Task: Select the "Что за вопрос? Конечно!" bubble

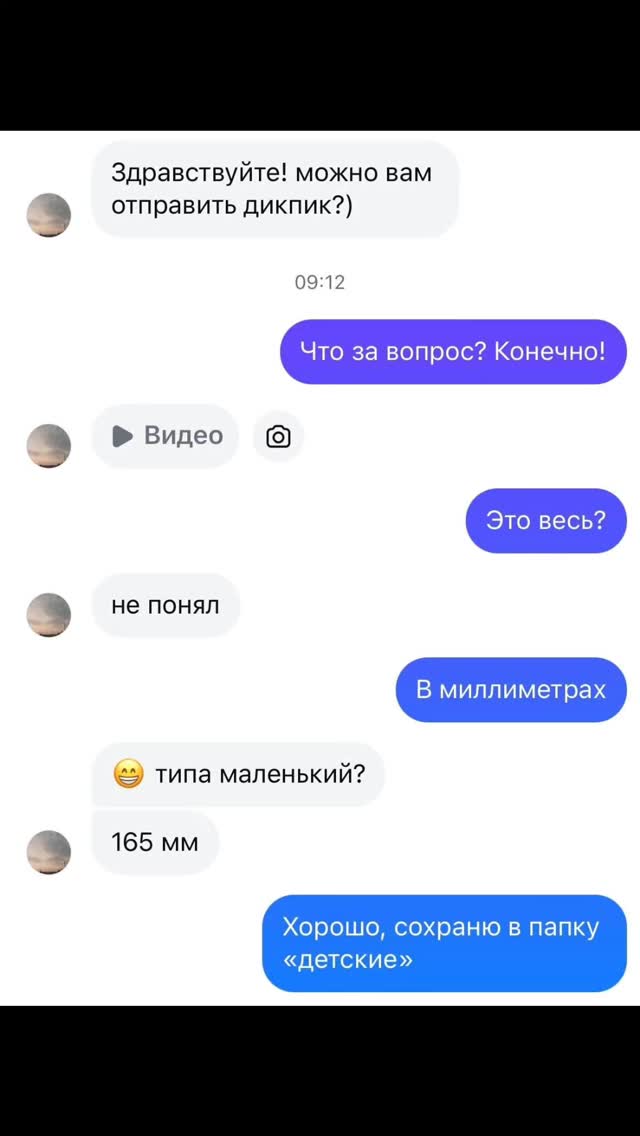Action: [453, 352]
